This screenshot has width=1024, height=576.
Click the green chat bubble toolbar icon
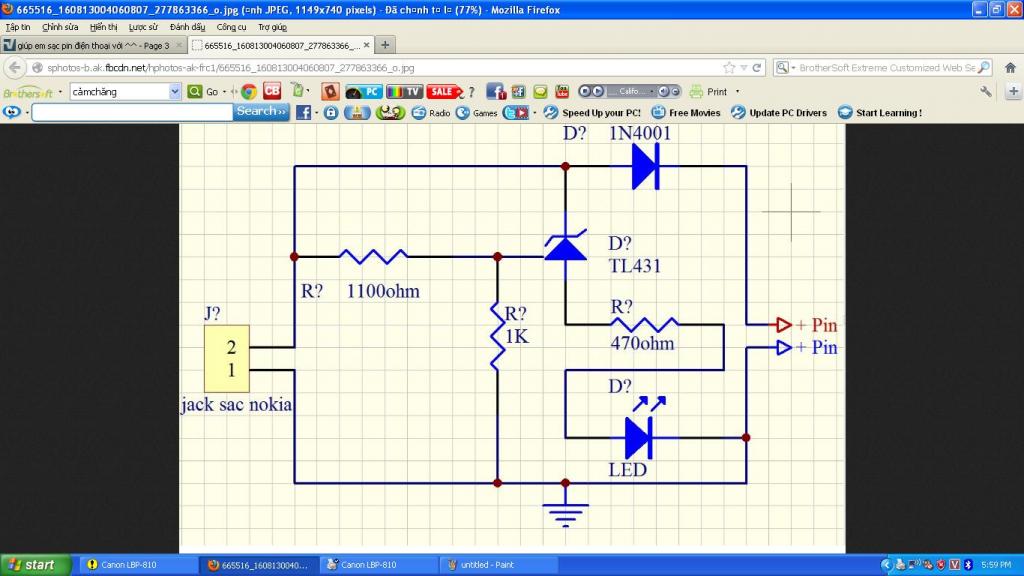coord(540,91)
